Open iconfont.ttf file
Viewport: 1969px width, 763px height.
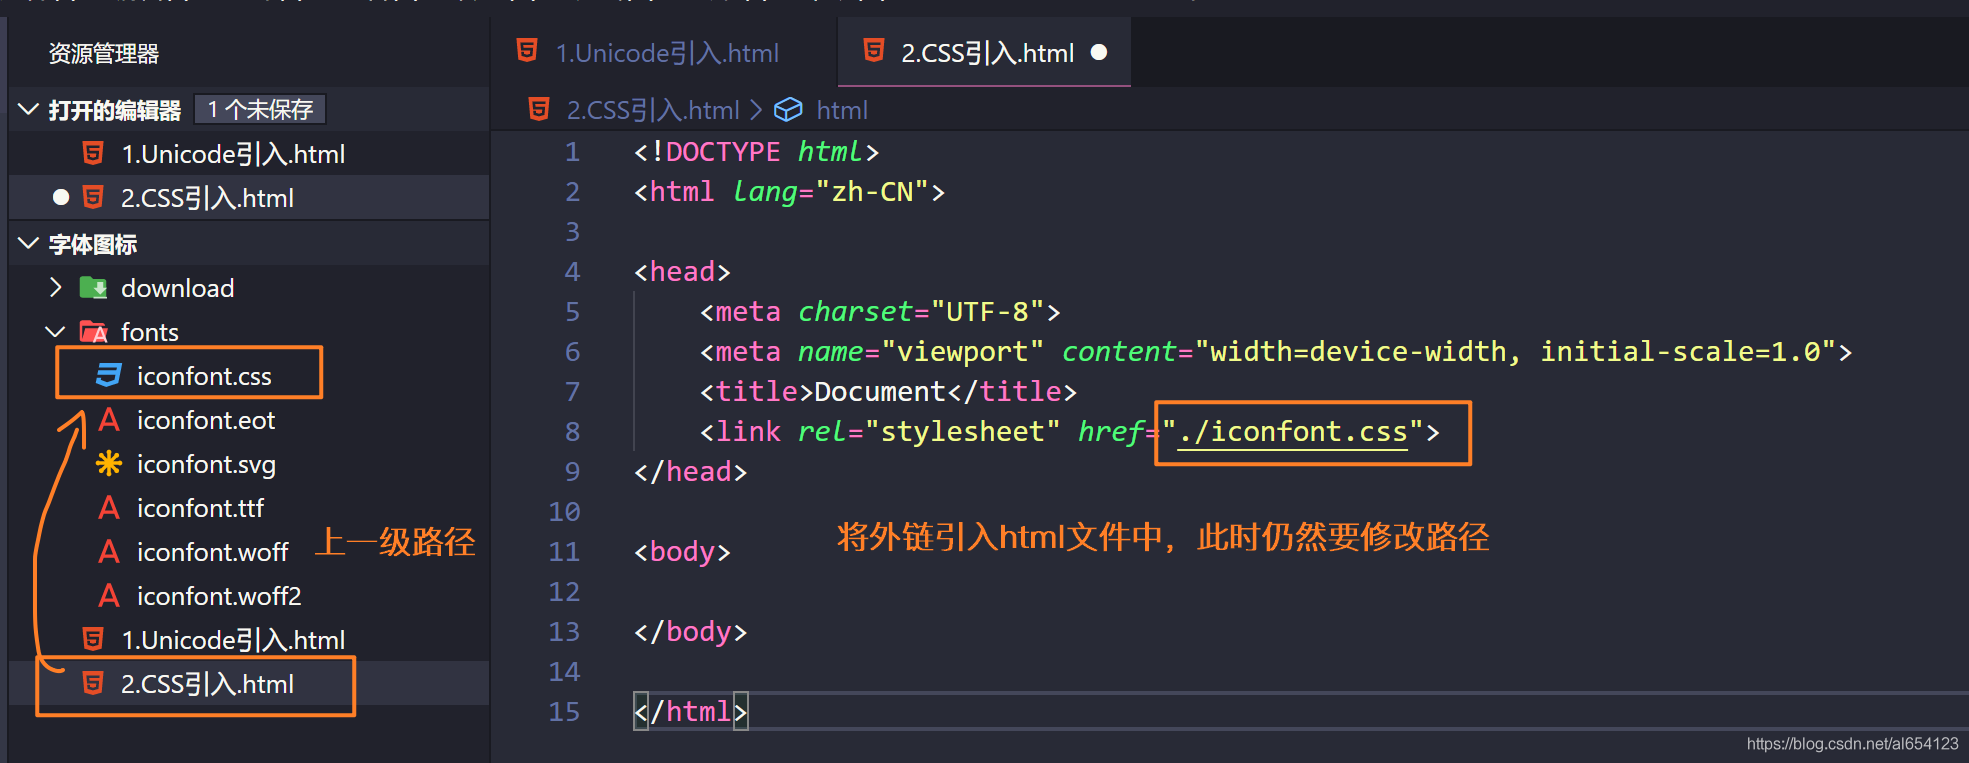pos(200,508)
